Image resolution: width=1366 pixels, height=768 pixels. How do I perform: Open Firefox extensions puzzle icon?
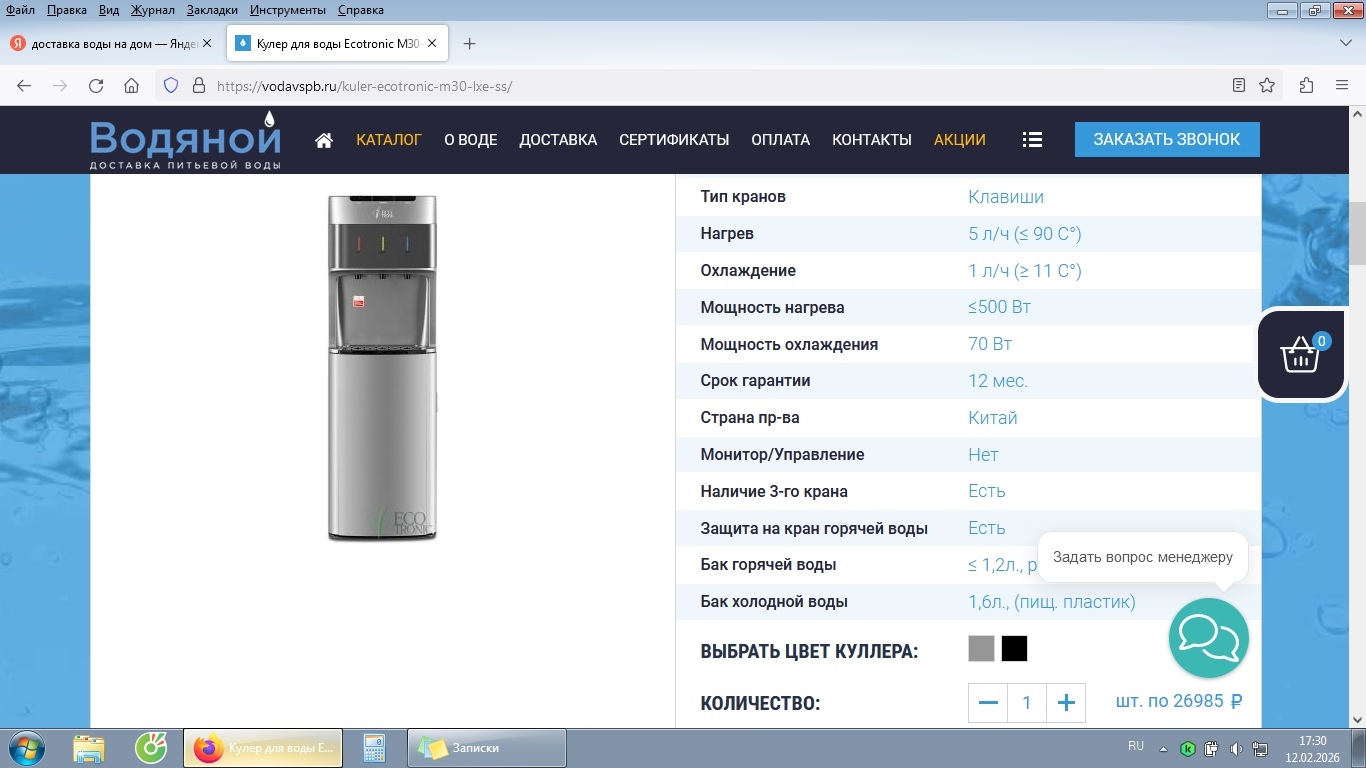(1306, 86)
